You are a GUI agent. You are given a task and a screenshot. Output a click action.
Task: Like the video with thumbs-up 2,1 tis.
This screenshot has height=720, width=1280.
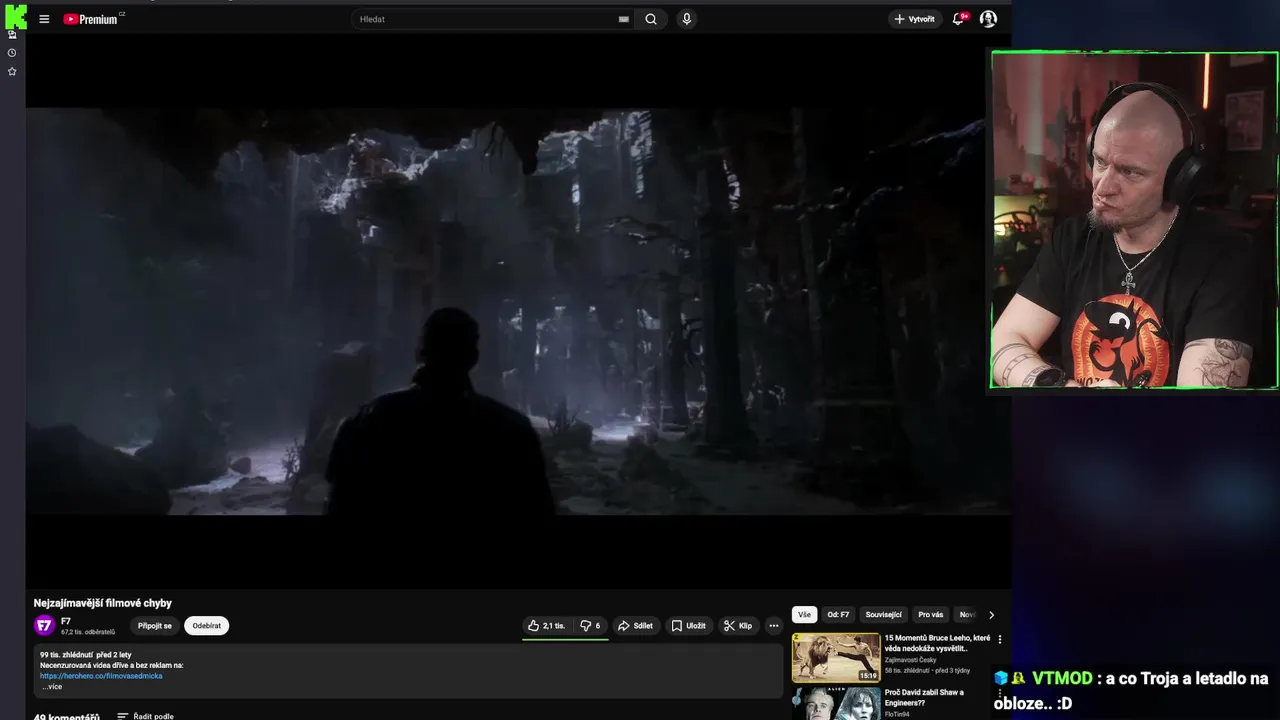click(546, 626)
